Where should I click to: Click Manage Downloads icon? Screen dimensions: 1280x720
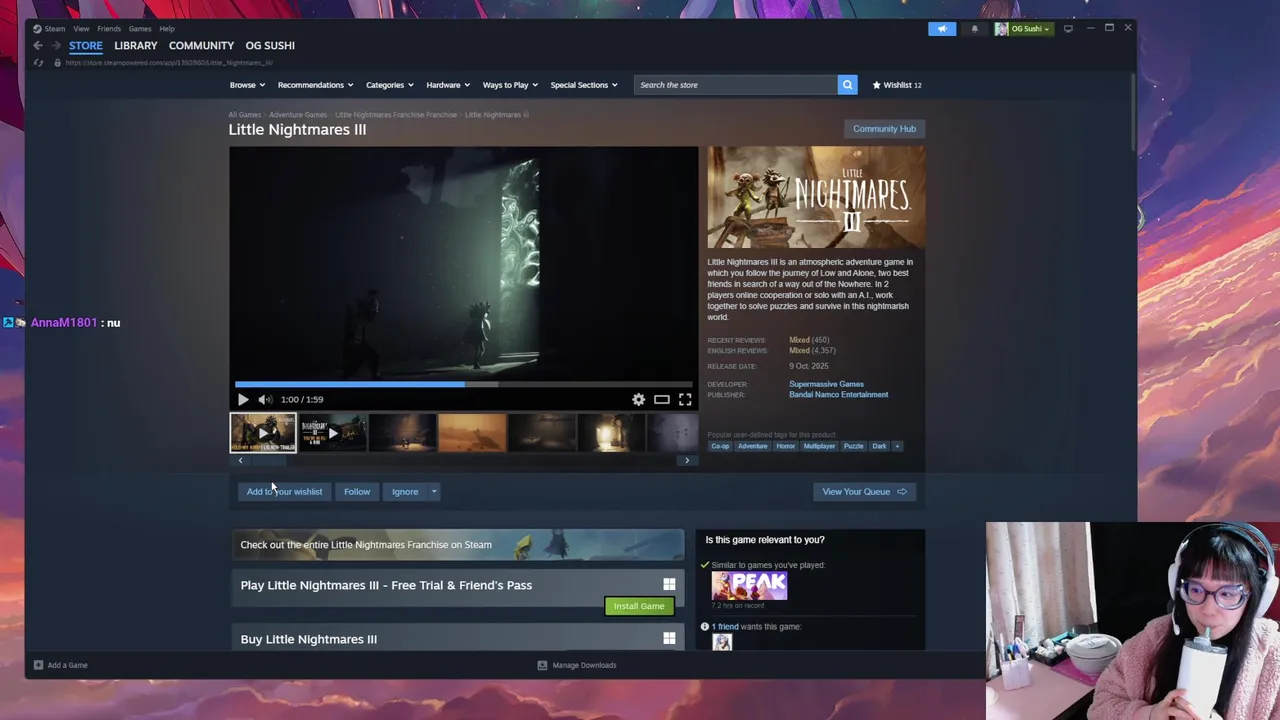542,665
